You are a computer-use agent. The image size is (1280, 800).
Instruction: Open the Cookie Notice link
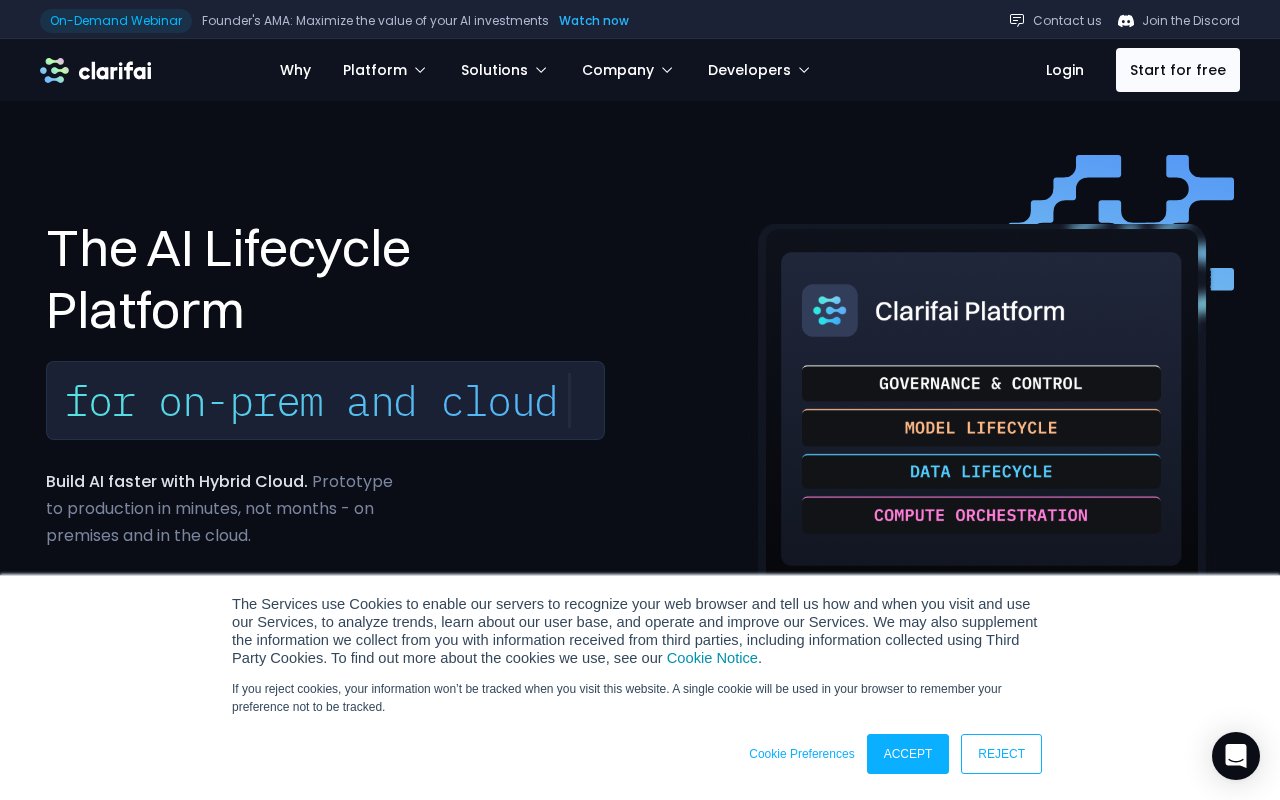click(712, 658)
